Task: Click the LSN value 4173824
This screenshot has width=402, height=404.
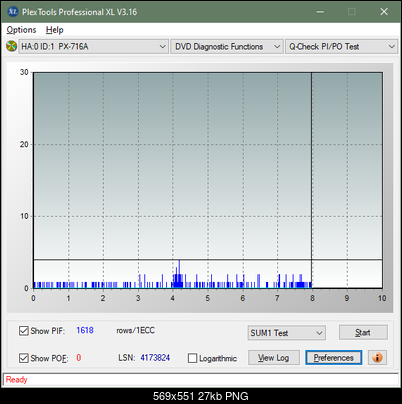Action: click(x=155, y=358)
